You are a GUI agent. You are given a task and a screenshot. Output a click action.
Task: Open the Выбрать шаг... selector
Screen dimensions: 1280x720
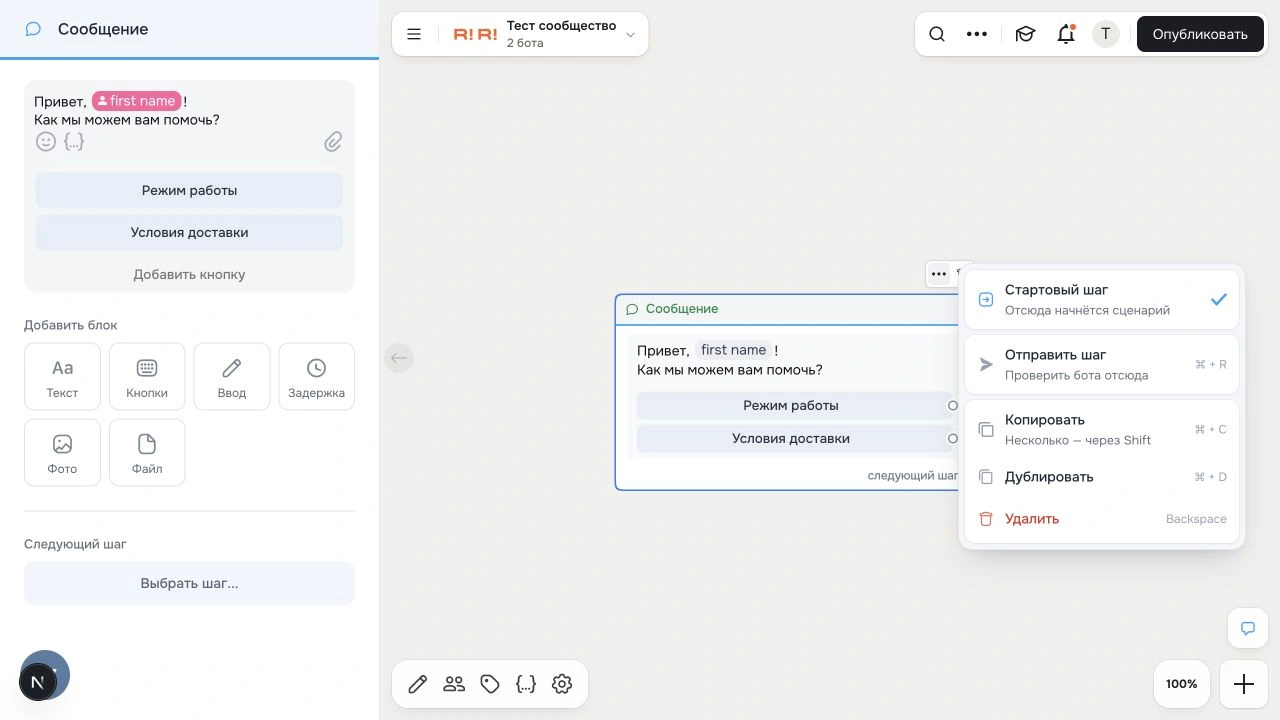[x=189, y=583]
